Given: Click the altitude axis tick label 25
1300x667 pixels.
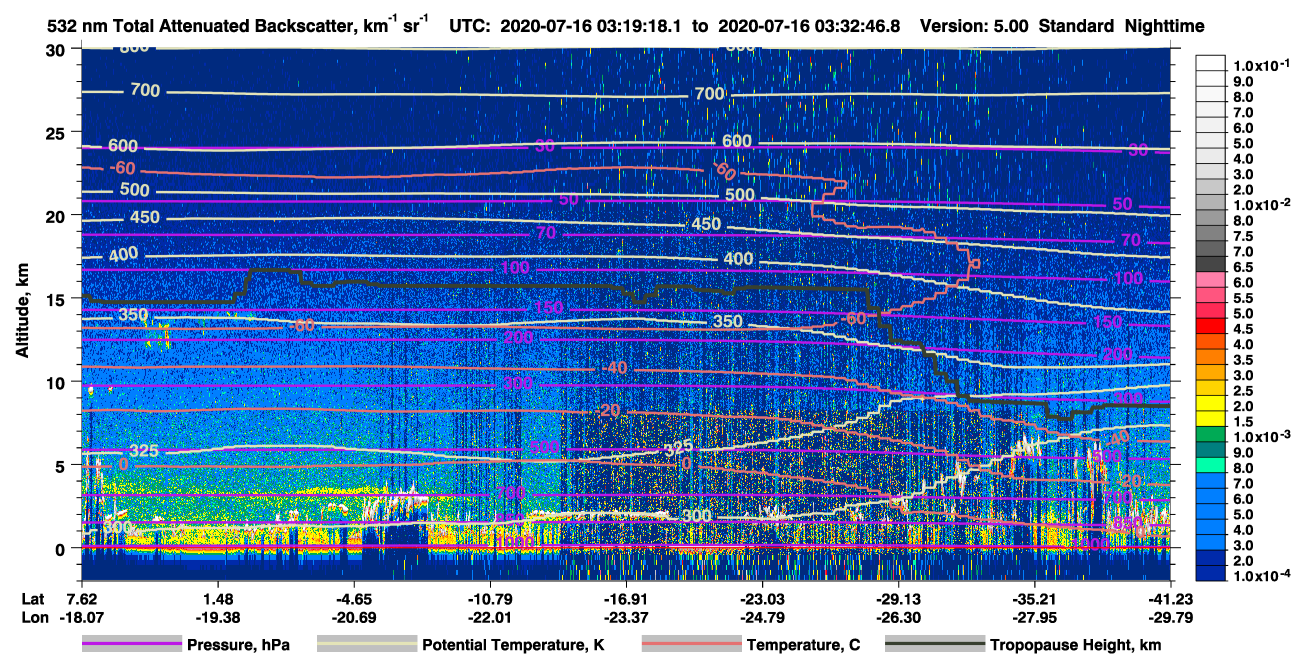Looking at the screenshot, I should (x=57, y=132).
